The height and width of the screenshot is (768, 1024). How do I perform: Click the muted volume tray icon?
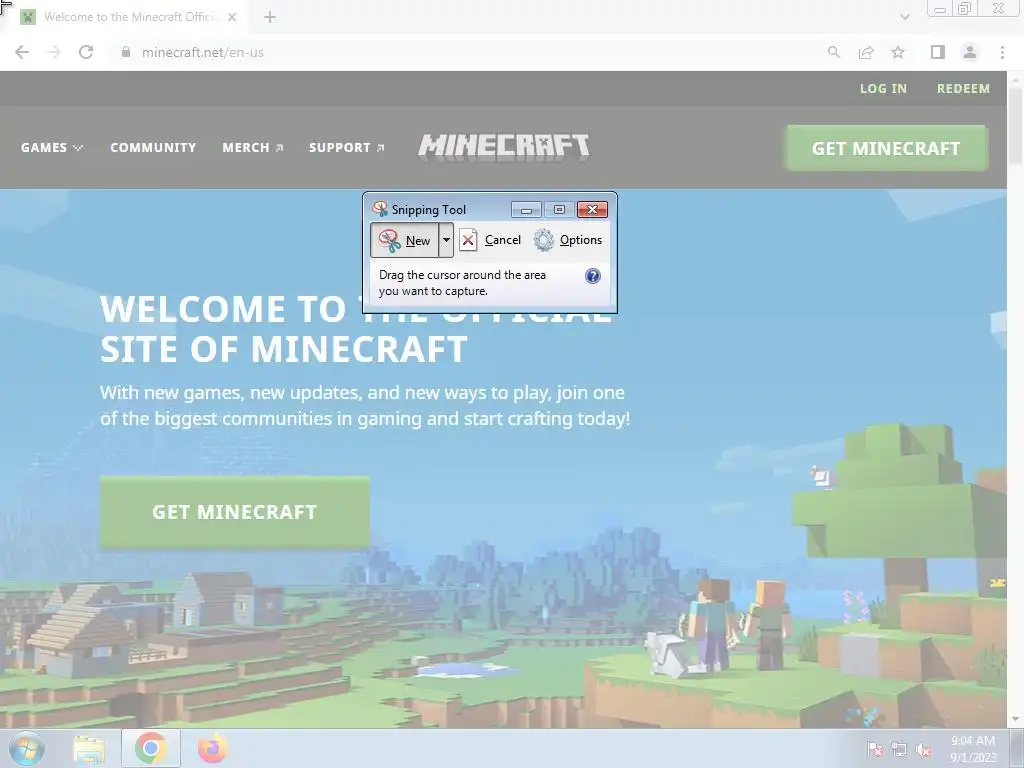(x=923, y=750)
